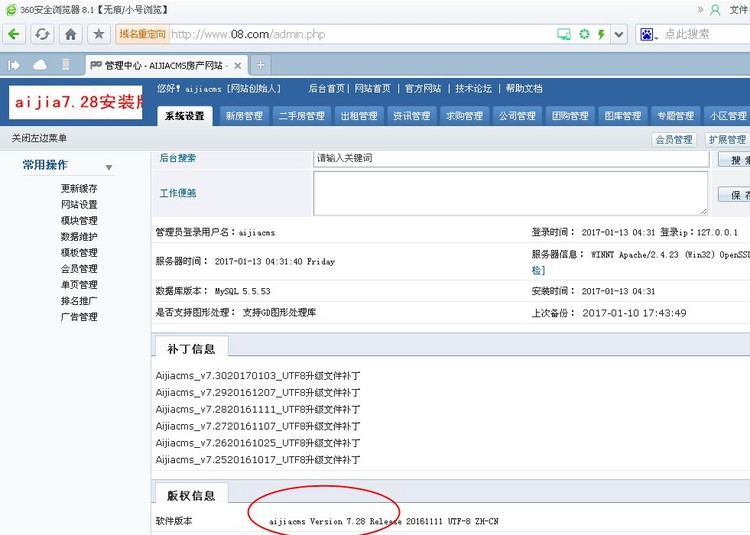Click the green circular arrows icon
Viewport: 750px width, 535px height.
584,34
